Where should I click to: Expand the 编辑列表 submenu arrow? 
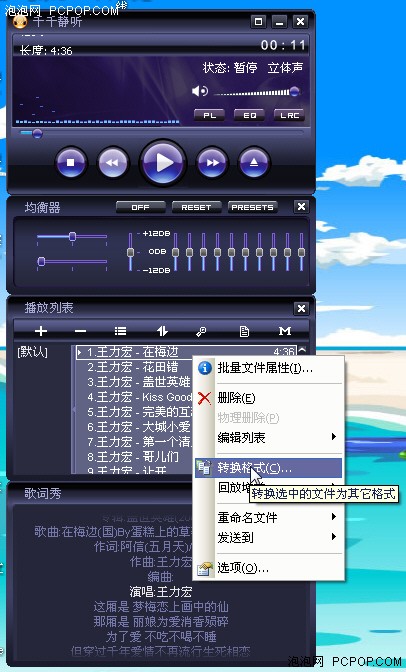[x=334, y=437]
